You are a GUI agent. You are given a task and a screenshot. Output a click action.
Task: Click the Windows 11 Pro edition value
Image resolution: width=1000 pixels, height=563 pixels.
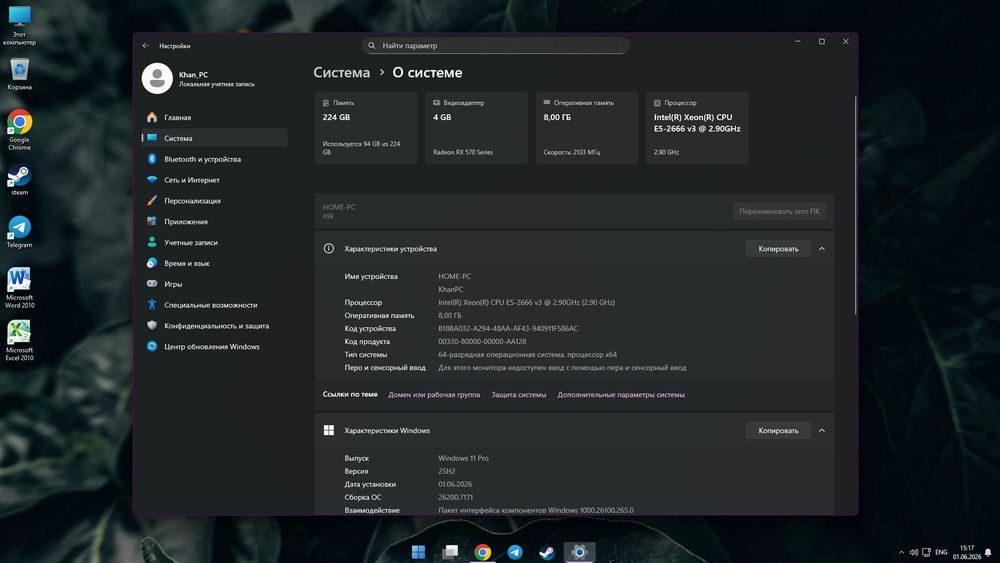tap(463, 458)
